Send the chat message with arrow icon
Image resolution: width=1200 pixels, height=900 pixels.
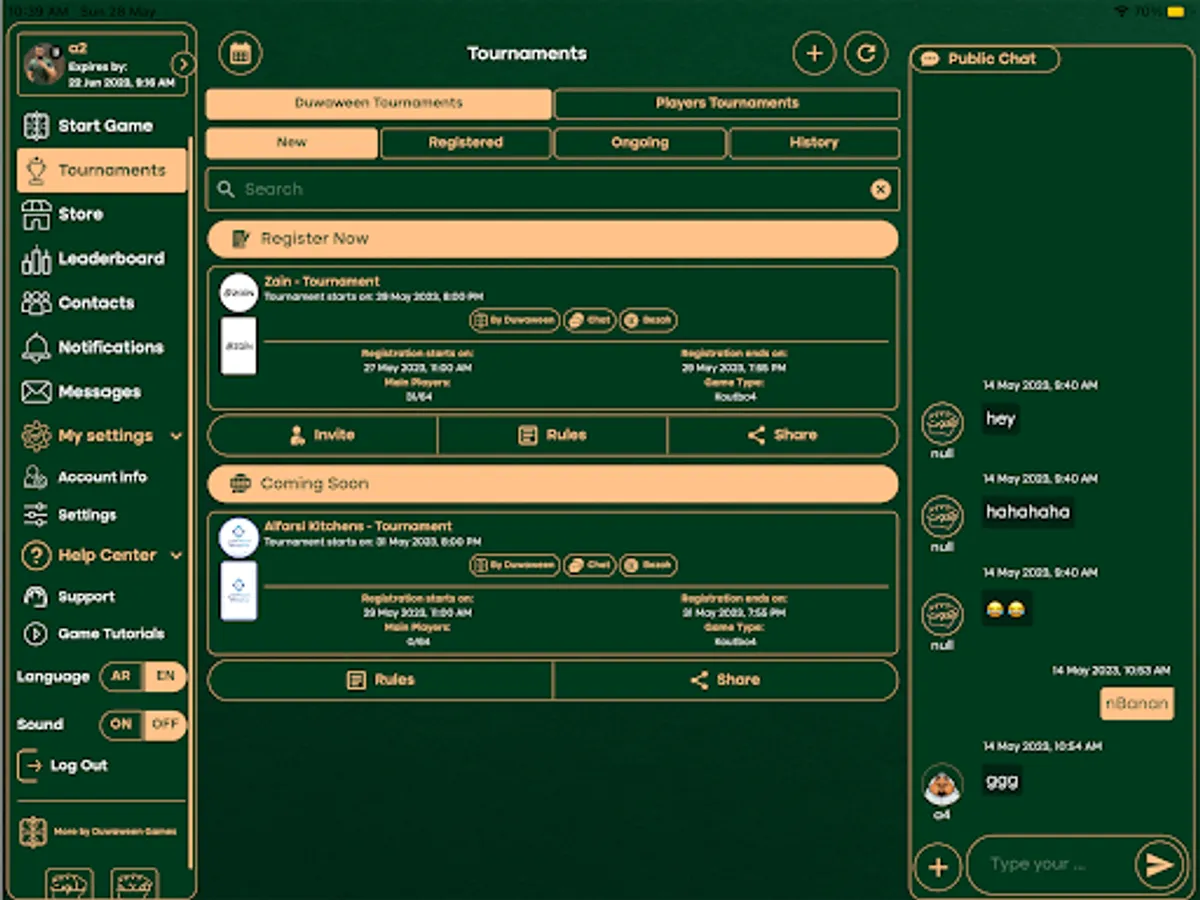[x=1159, y=865]
